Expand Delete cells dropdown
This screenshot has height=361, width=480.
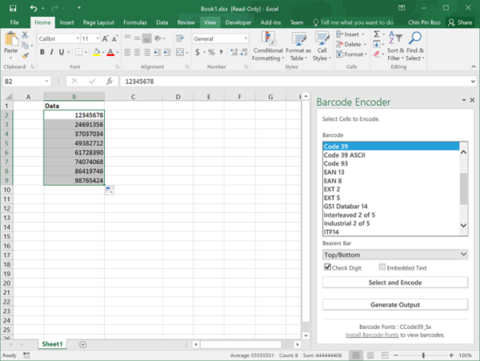click(x=365, y=44)
